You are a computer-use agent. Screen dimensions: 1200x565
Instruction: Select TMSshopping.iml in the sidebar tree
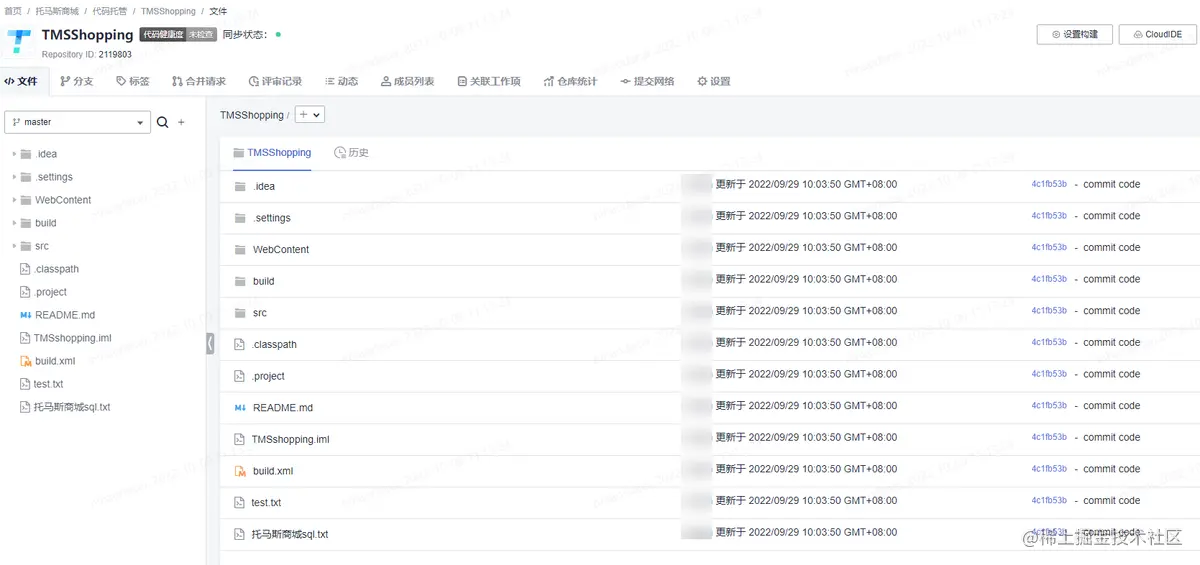coord(73,338)
